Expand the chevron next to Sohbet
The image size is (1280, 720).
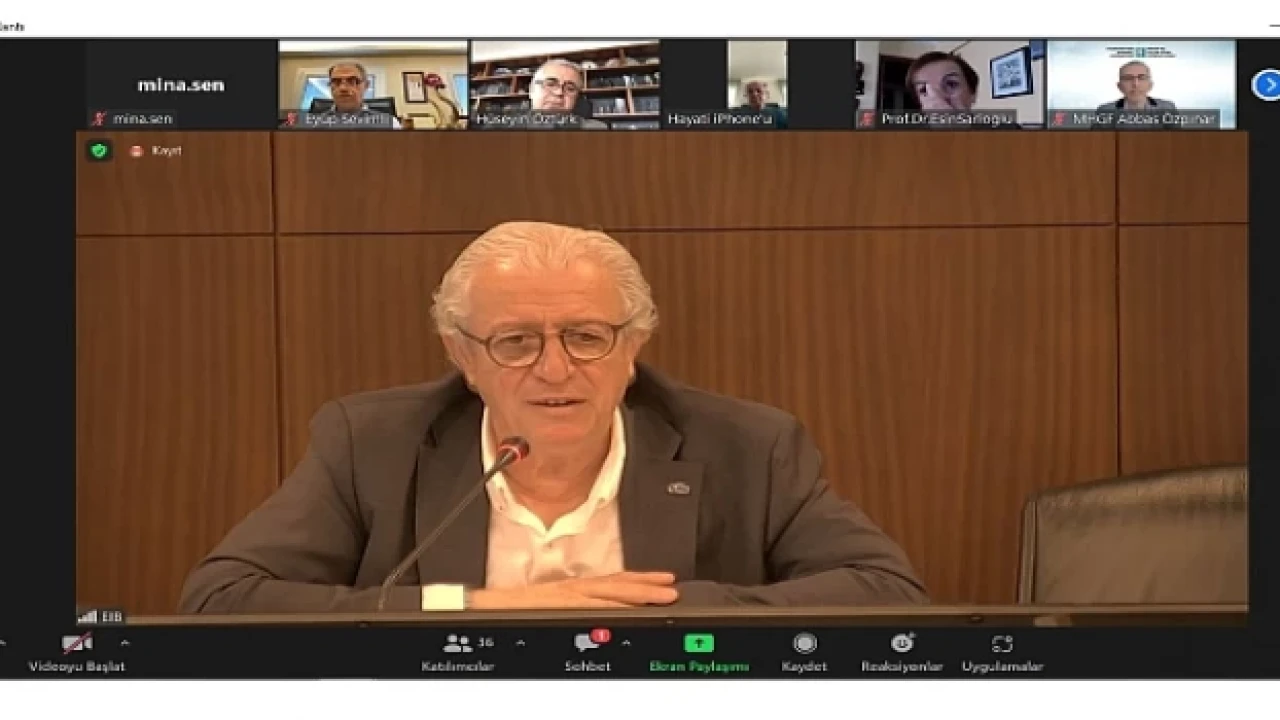[x=626, y=643]
